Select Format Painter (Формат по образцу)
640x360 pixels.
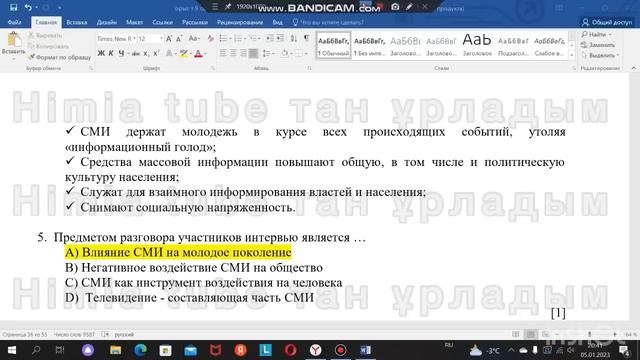(60, 57)
